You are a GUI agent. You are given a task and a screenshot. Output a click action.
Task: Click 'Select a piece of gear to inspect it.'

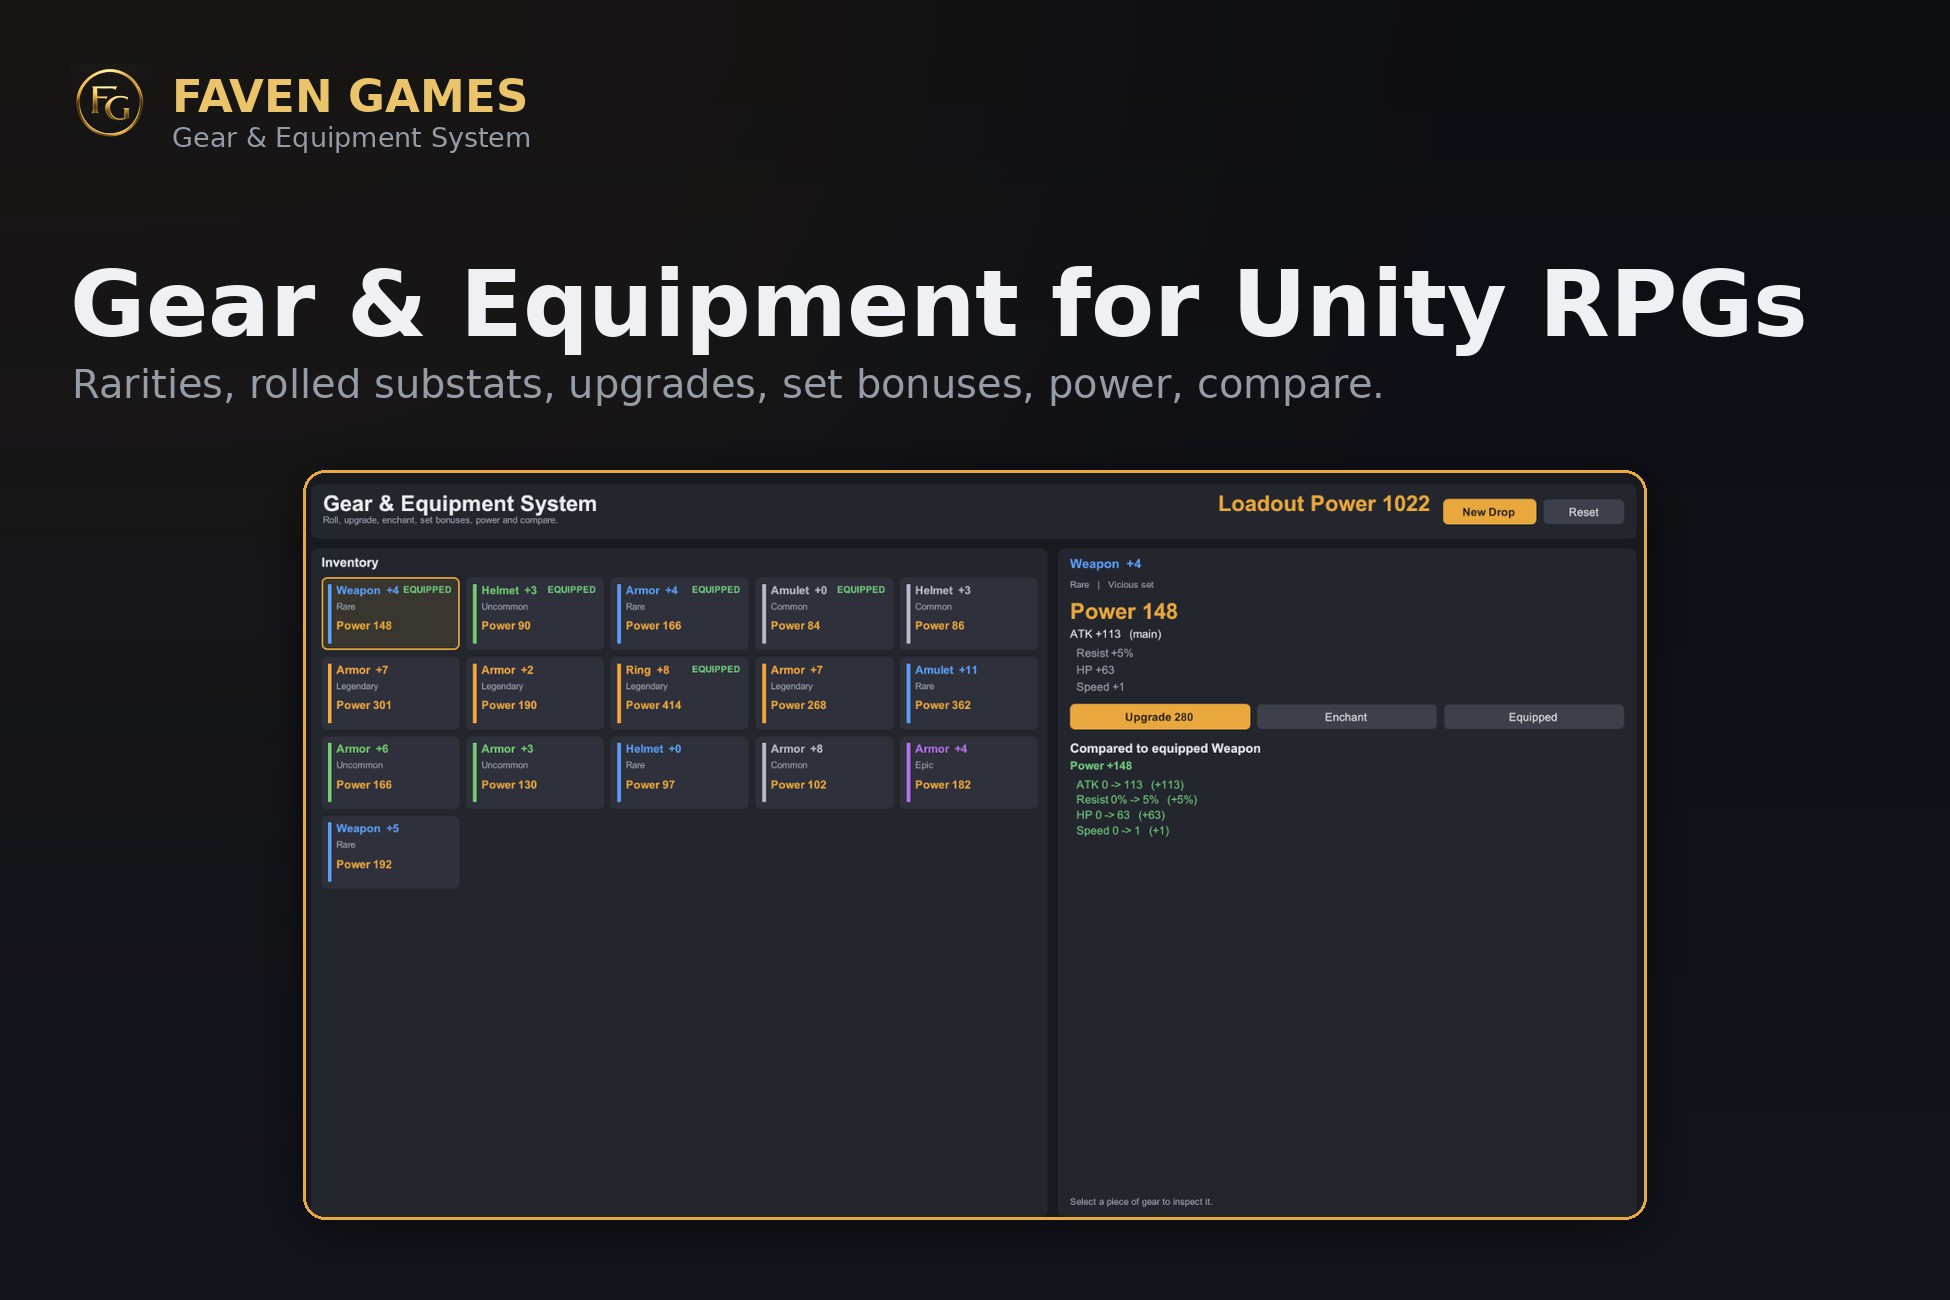click(x=1141, y=1202)
